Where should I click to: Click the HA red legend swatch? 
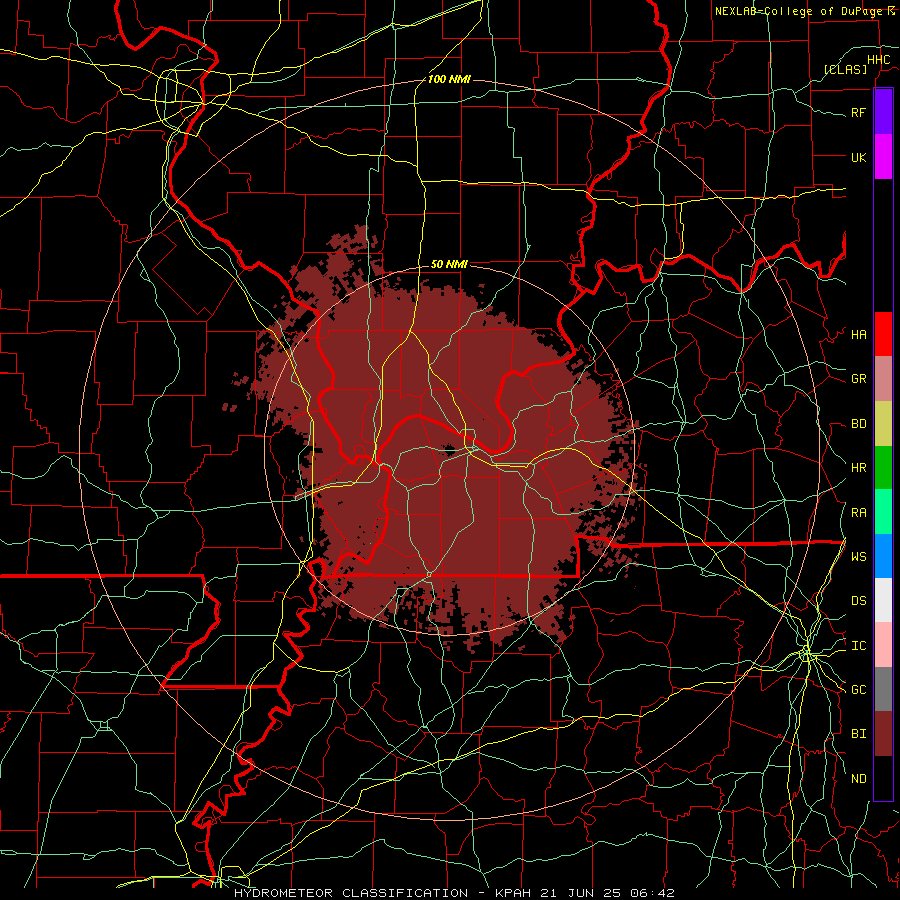(x=883, y=334)
